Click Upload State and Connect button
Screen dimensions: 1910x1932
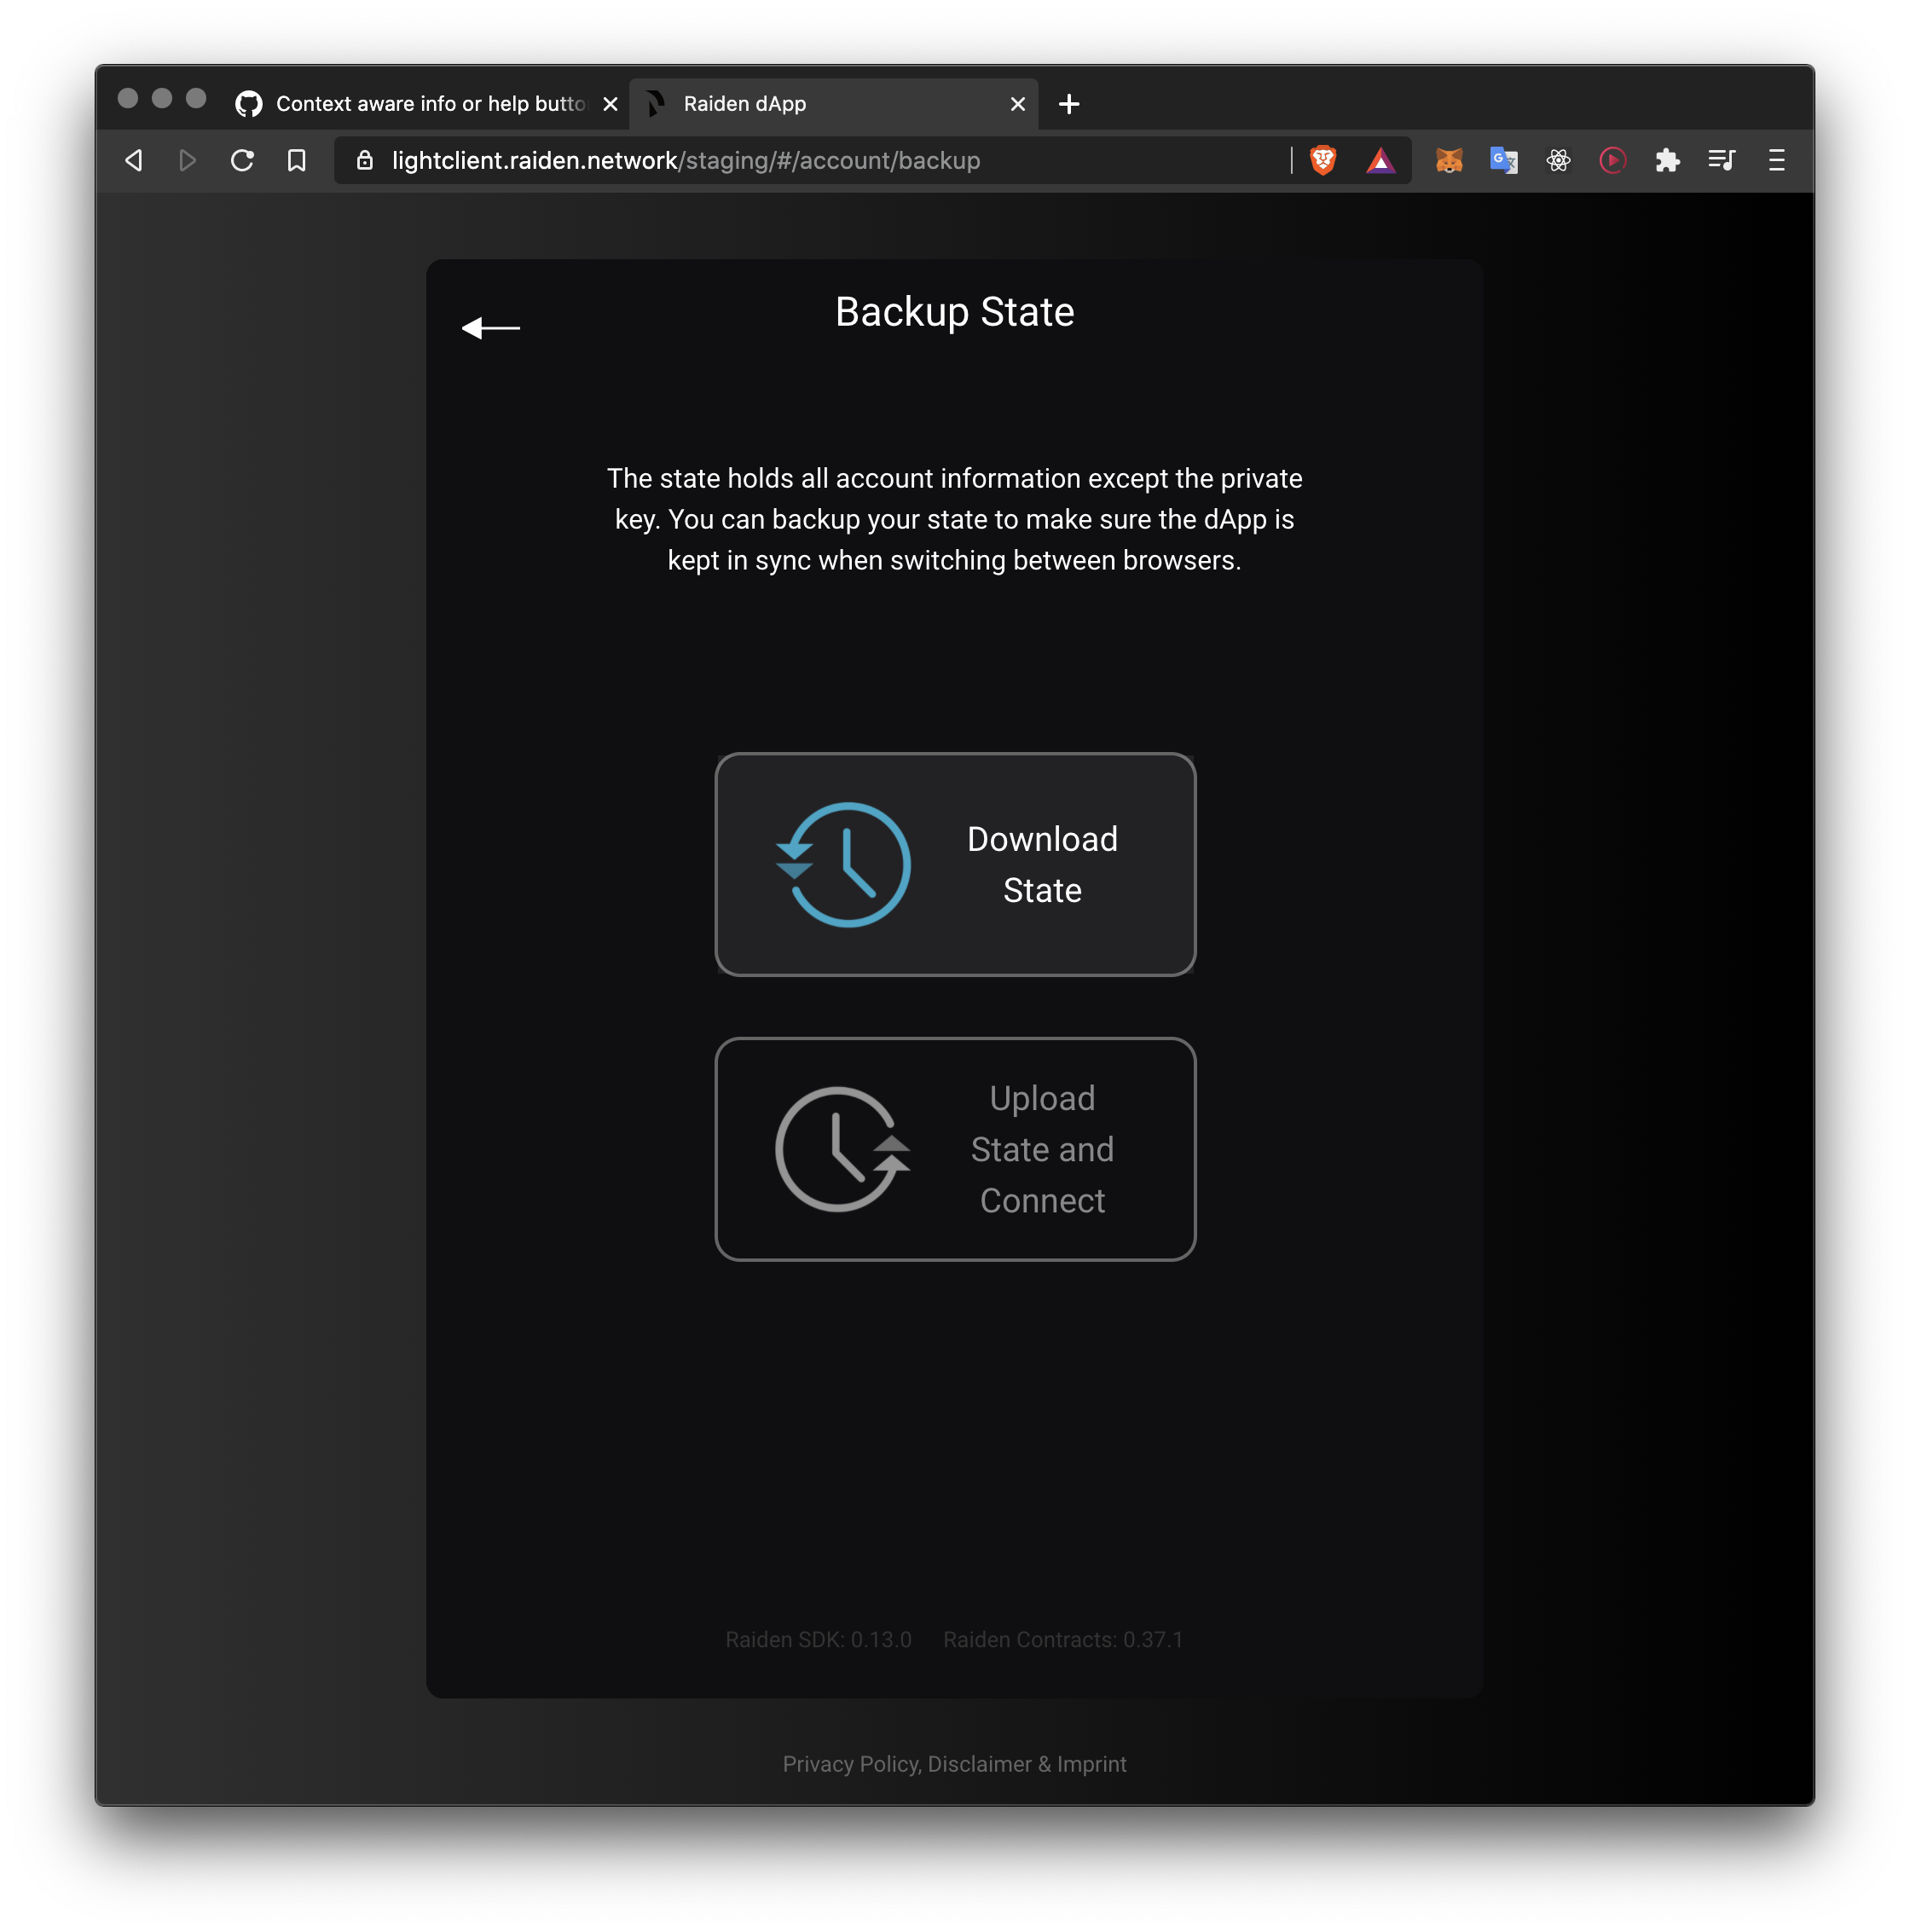point(955,1149)
